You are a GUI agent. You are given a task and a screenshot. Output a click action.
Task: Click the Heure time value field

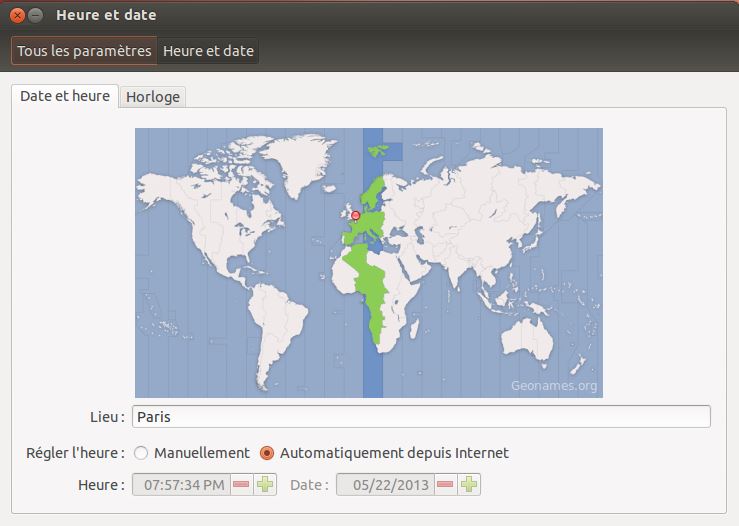point(182,485)
